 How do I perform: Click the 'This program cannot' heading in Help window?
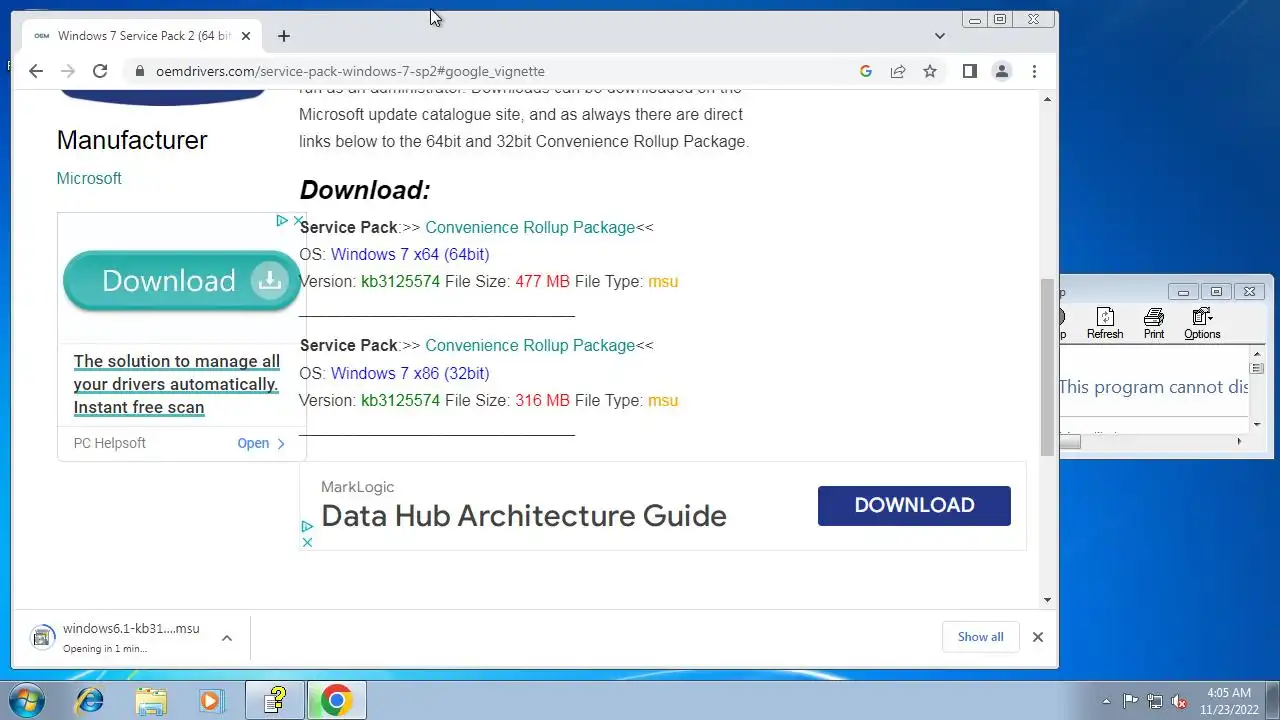[x=1154, y=387]
